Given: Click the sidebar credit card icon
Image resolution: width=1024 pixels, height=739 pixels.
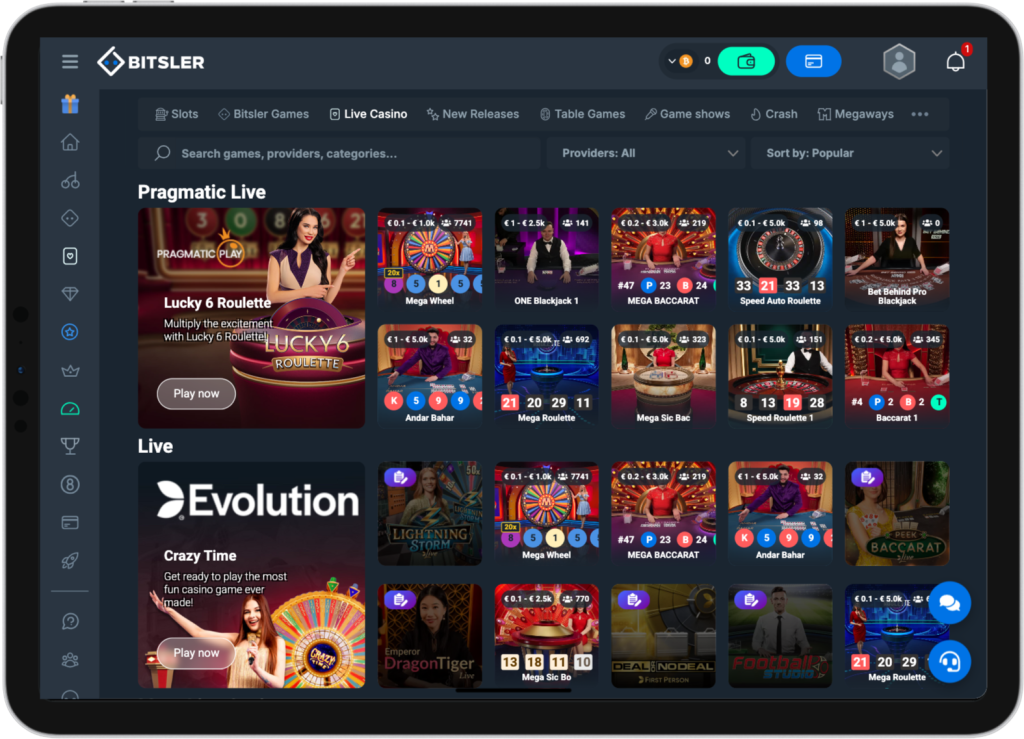Looking at the screenshot, I should click(x=70, y=522).
